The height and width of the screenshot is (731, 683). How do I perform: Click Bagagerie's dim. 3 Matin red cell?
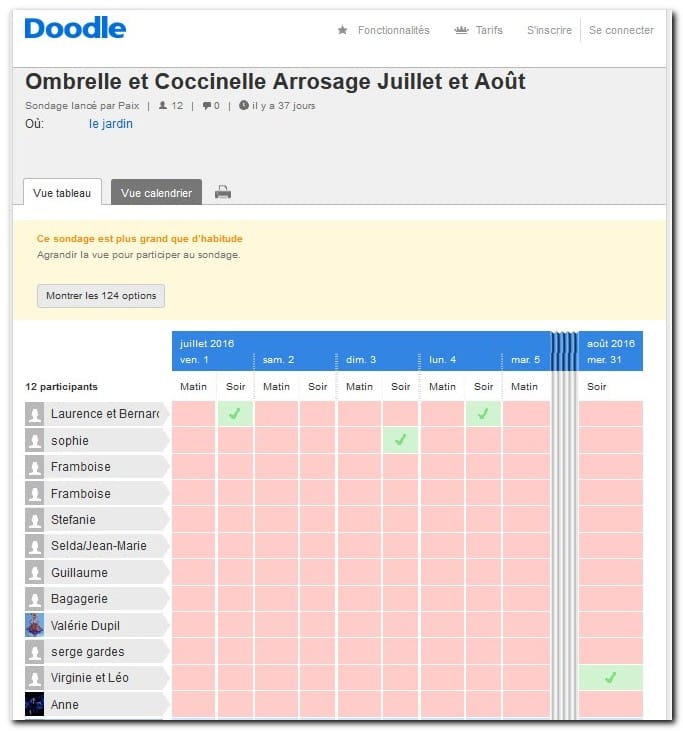pos(359,599)
